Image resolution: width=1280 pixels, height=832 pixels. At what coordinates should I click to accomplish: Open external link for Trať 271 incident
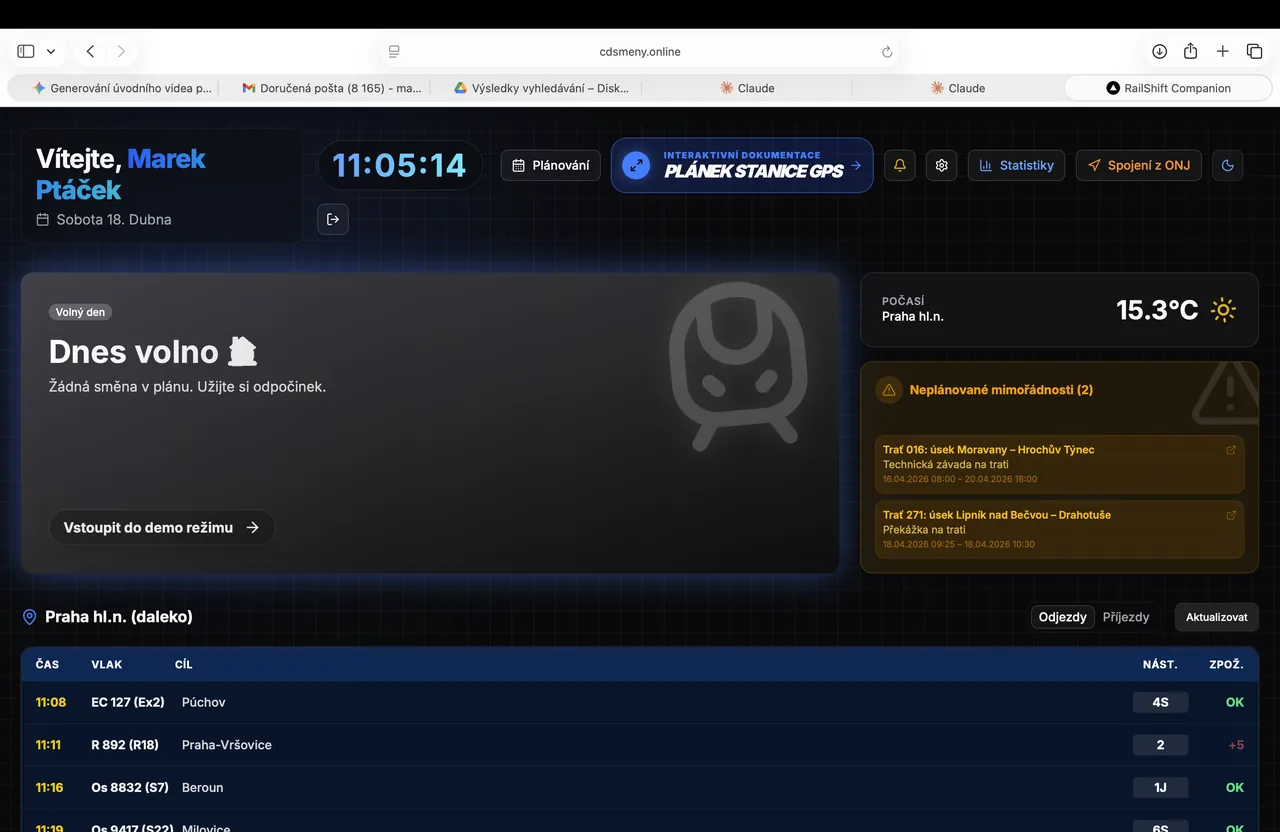(x=1231, y=515)
